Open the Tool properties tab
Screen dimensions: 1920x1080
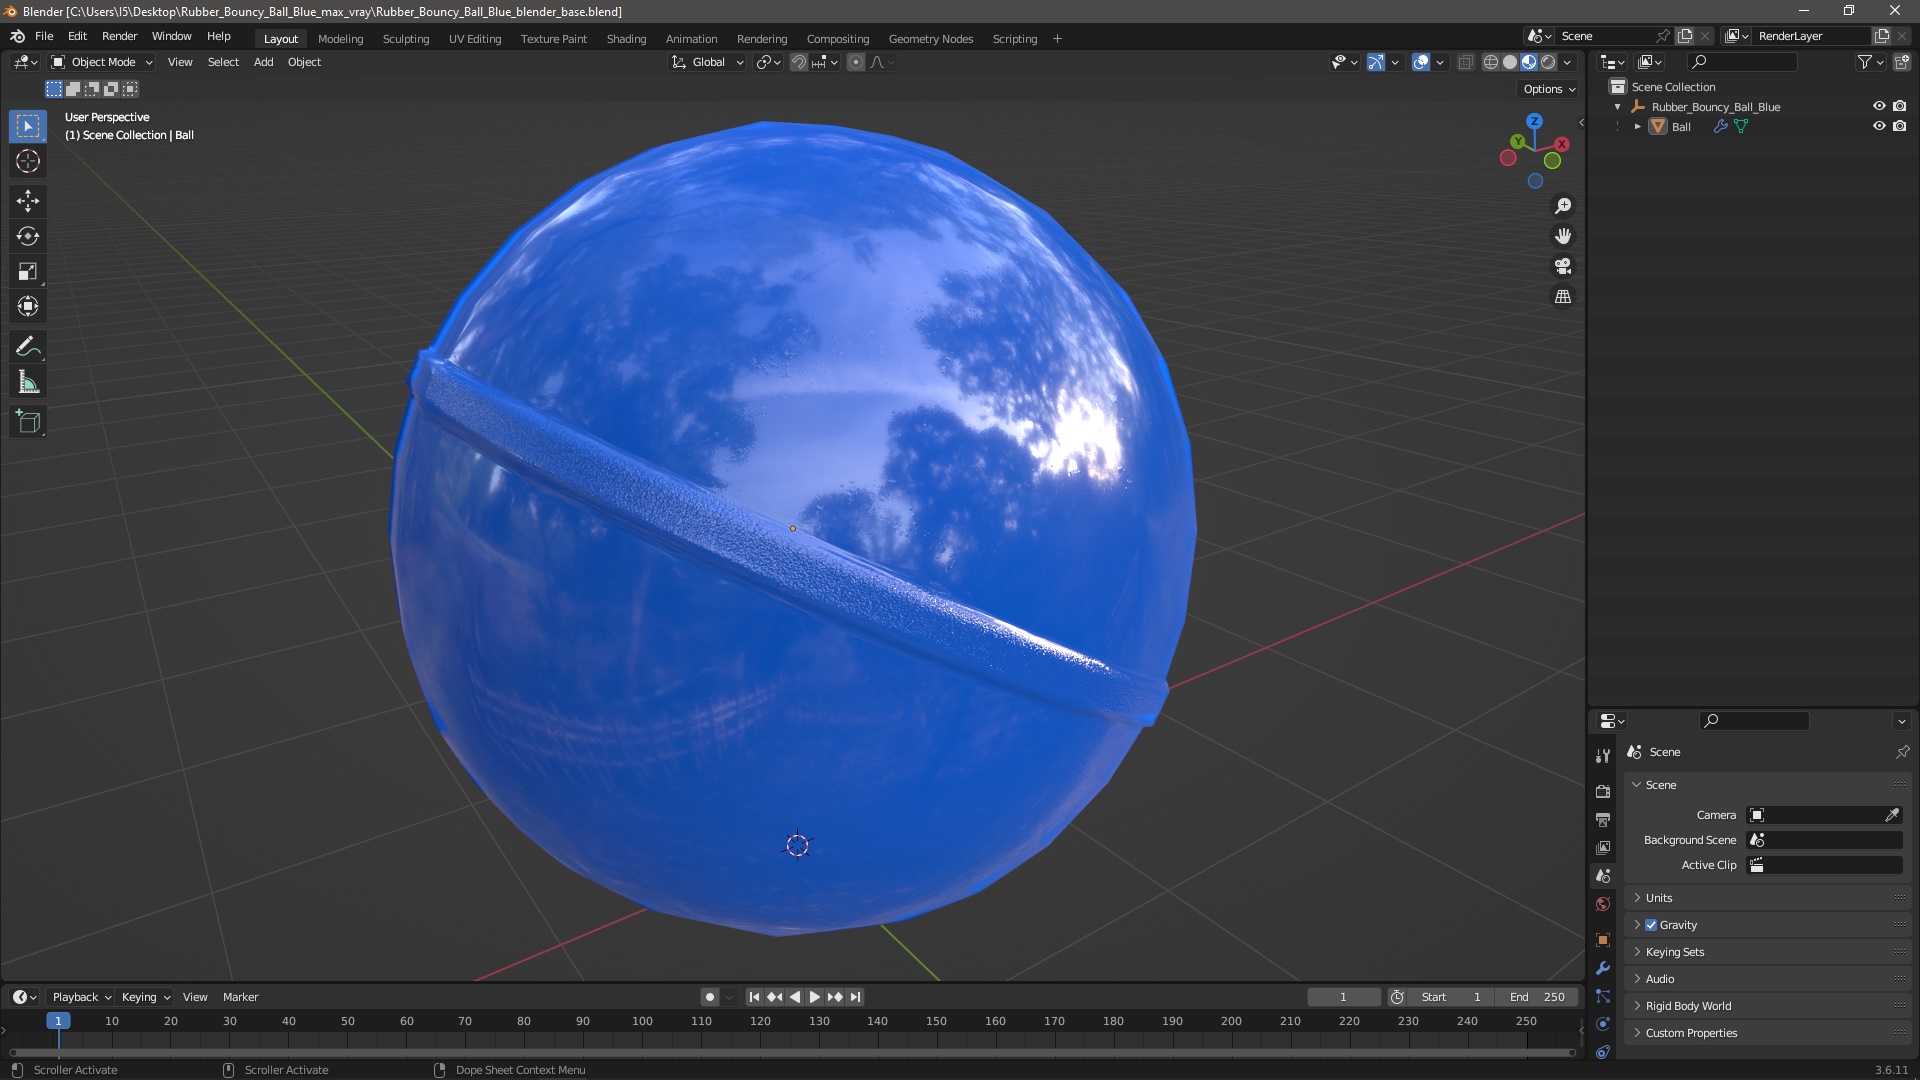(1603, 756)
